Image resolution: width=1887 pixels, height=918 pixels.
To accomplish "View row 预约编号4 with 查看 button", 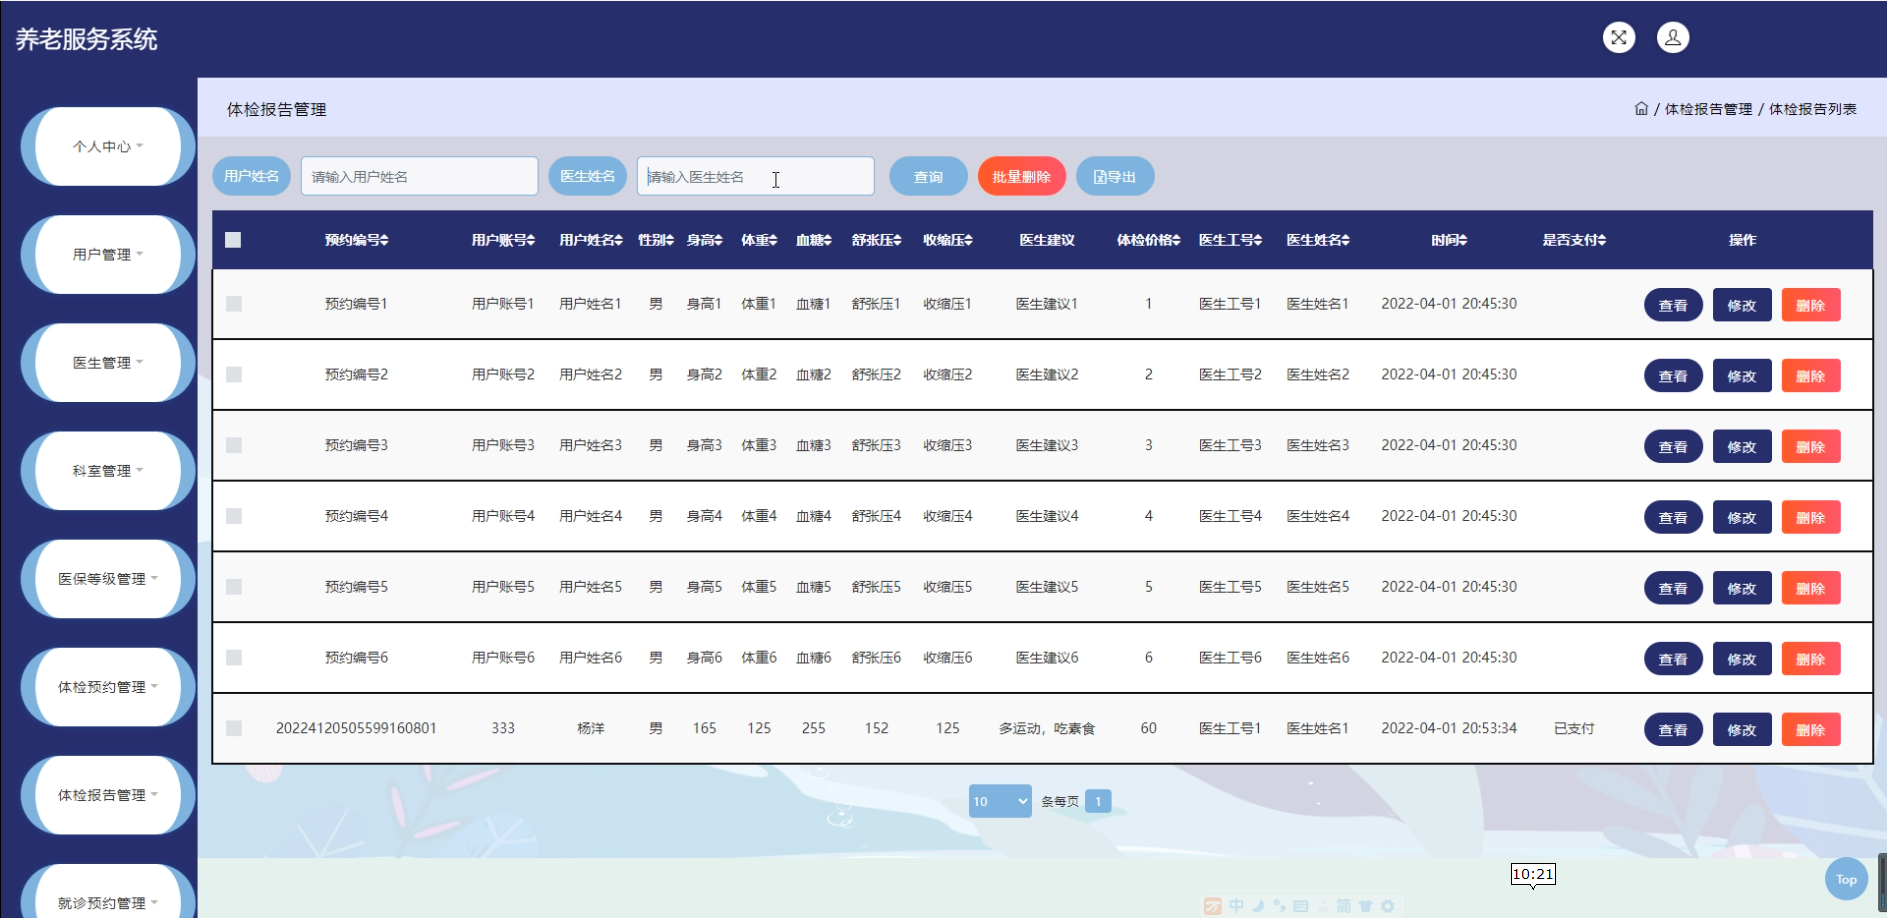I will [x=1673, y=517].
